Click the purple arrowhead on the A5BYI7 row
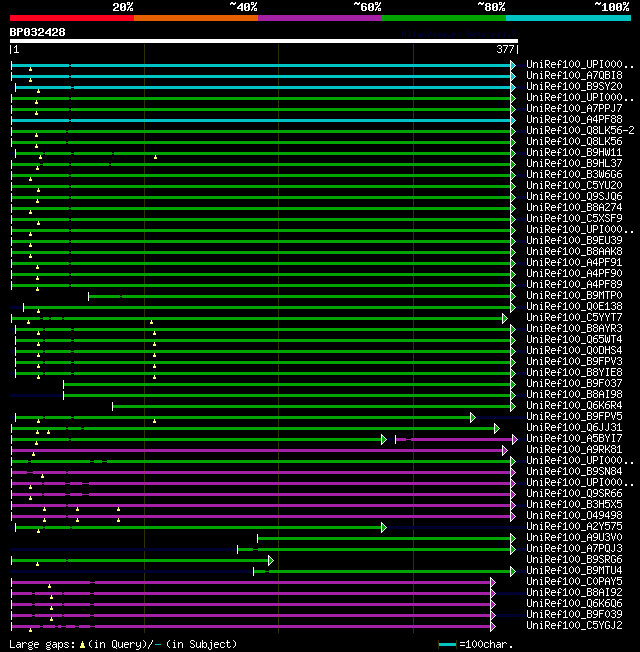 pyautogui.click(x=514, y=439)
